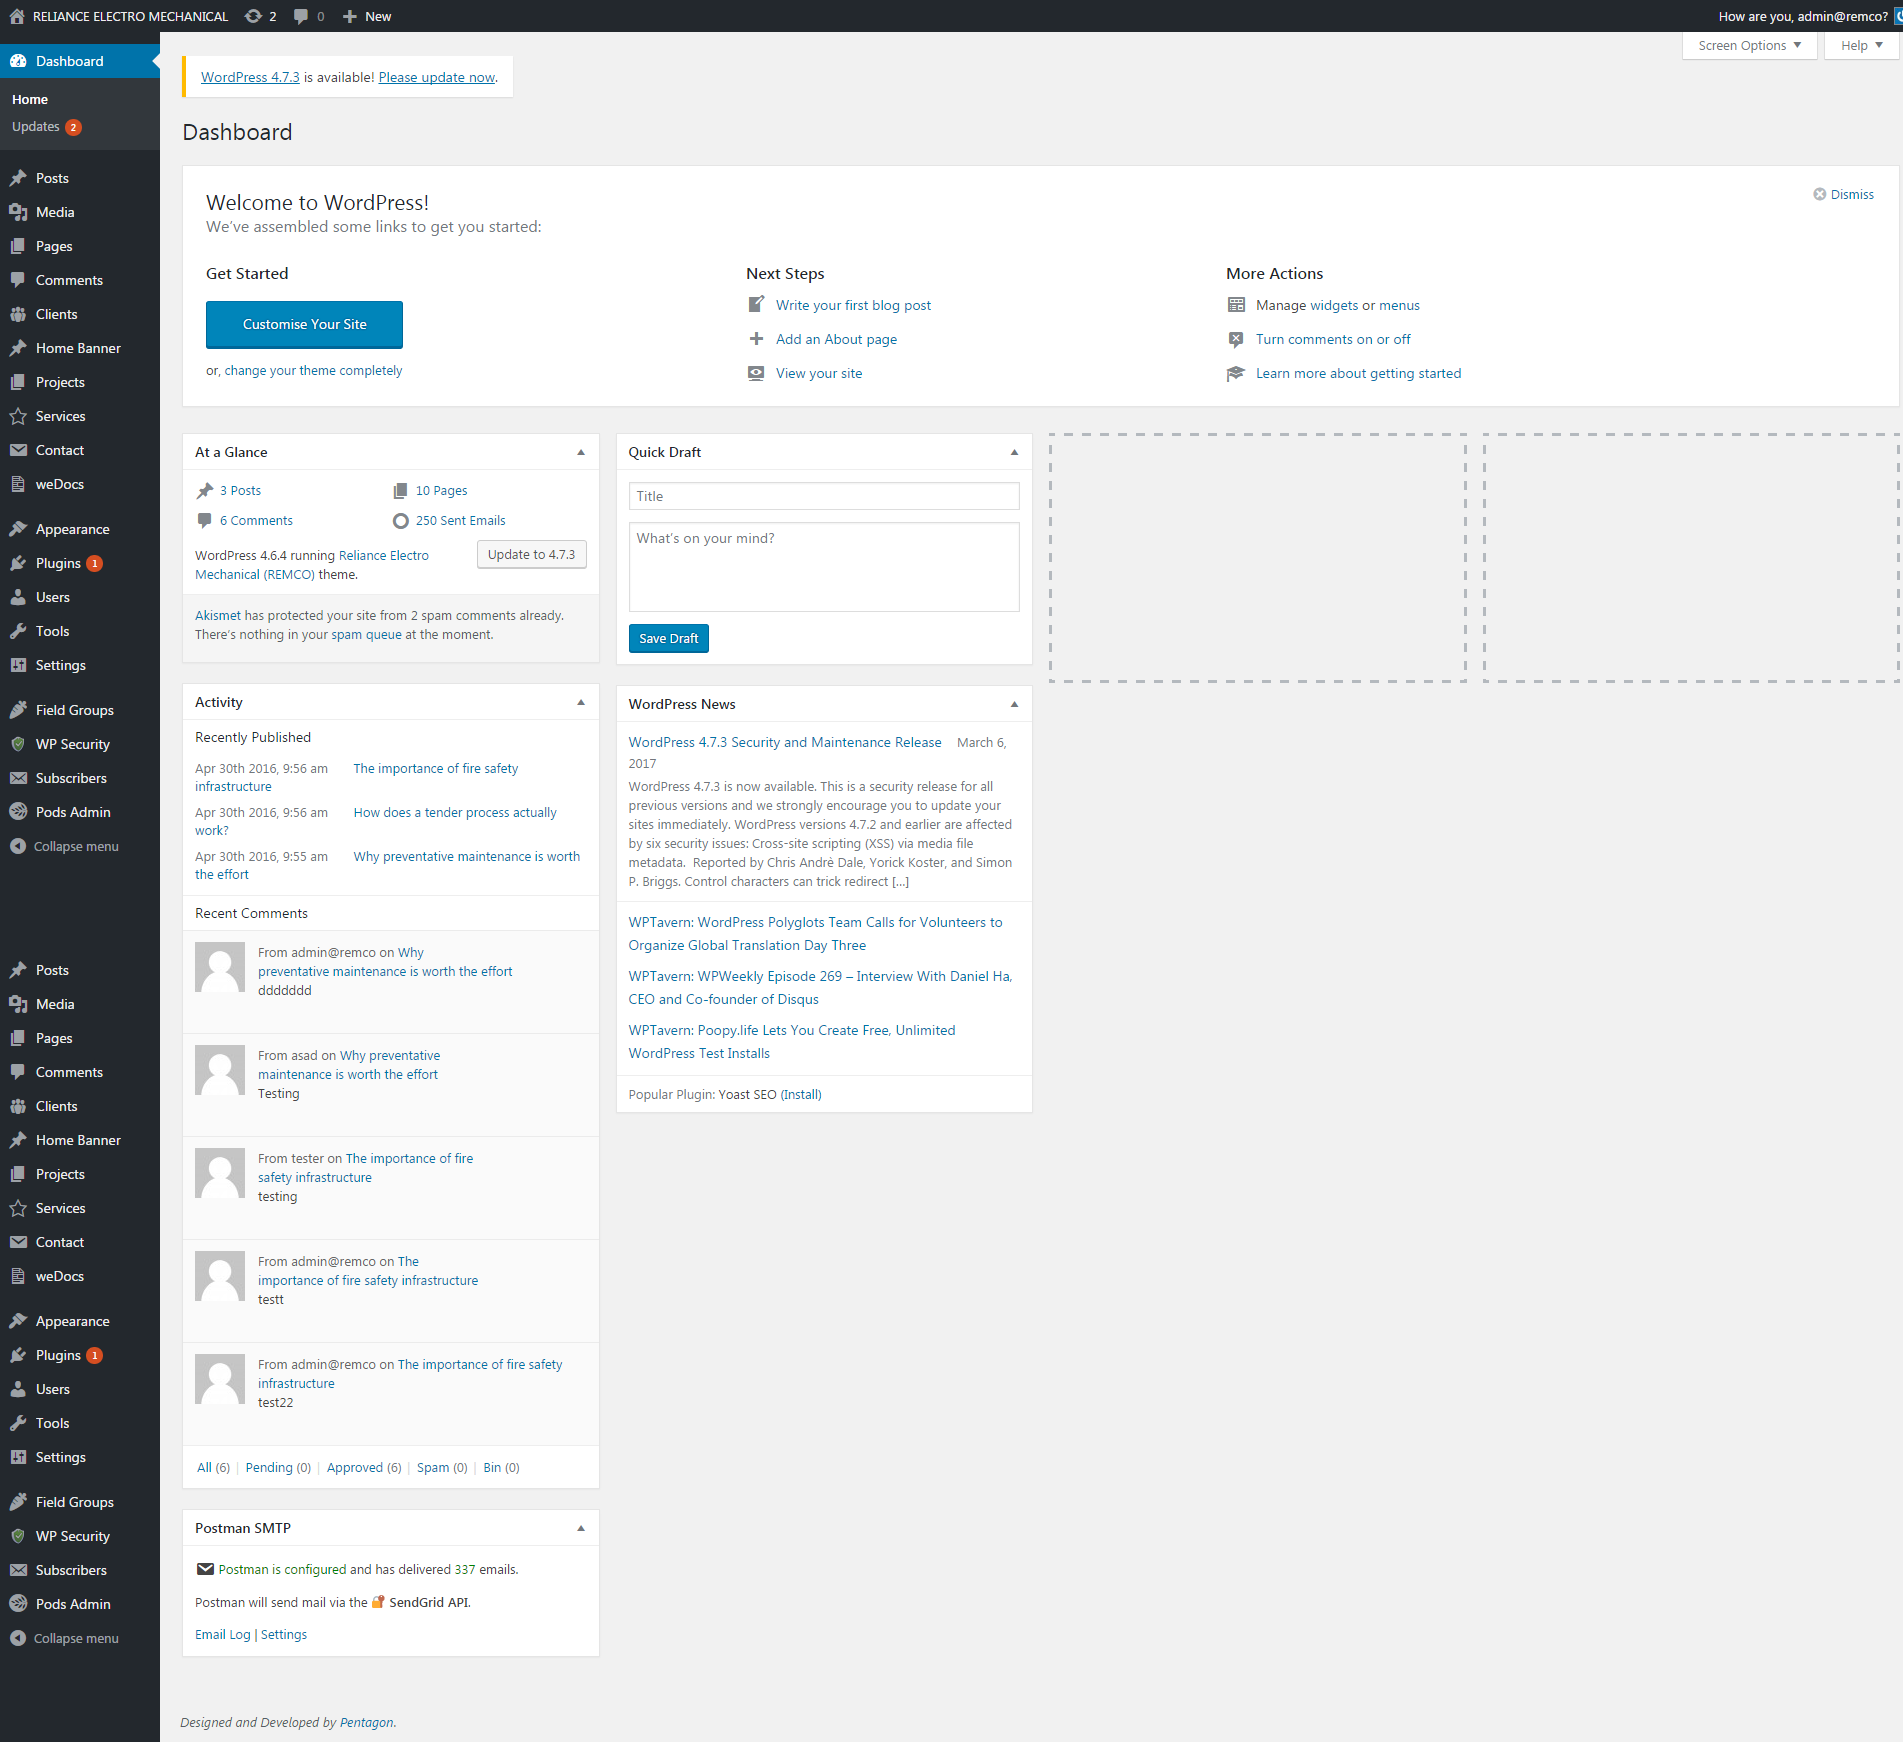1903x1742 pixels.
Task: Open the Screen Options dropdown
Action: pyautogui.click(x=1749, y=46)
